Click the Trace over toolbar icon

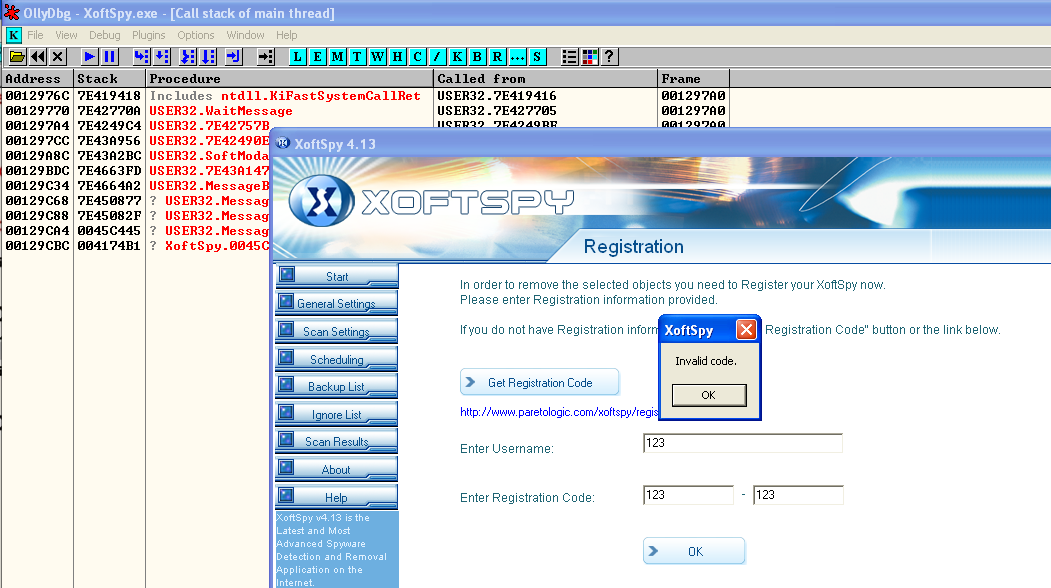click(208, 57)
